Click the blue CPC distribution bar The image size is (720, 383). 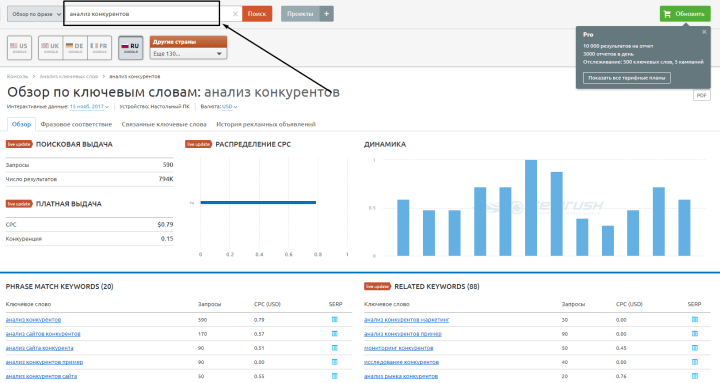click(x=258, y=203)
